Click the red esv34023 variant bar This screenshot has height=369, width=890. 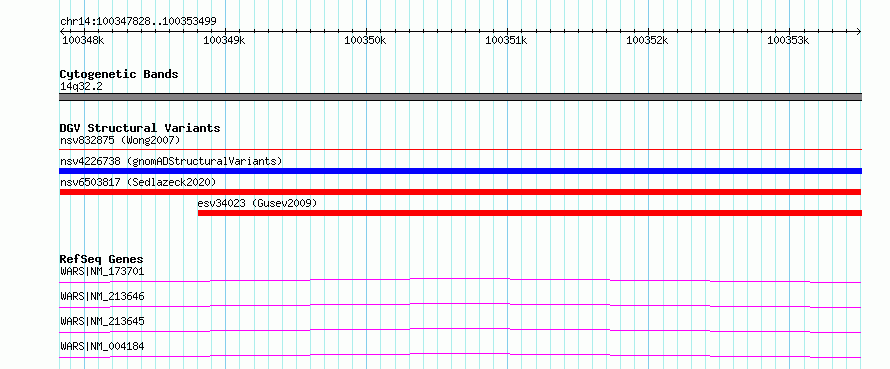(x=530, y=213)
